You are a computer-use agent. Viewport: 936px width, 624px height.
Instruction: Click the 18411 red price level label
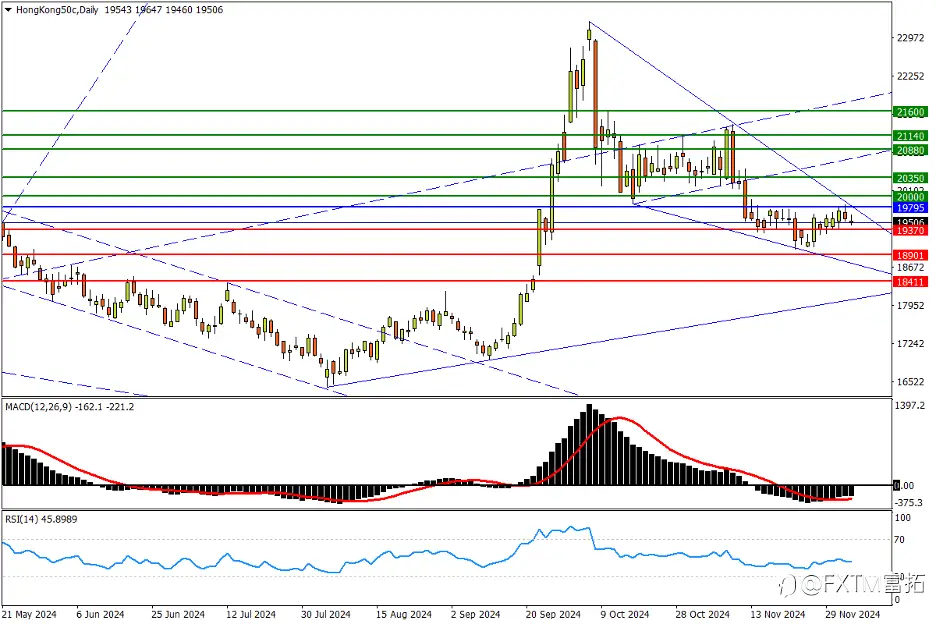tap(910, 282)
